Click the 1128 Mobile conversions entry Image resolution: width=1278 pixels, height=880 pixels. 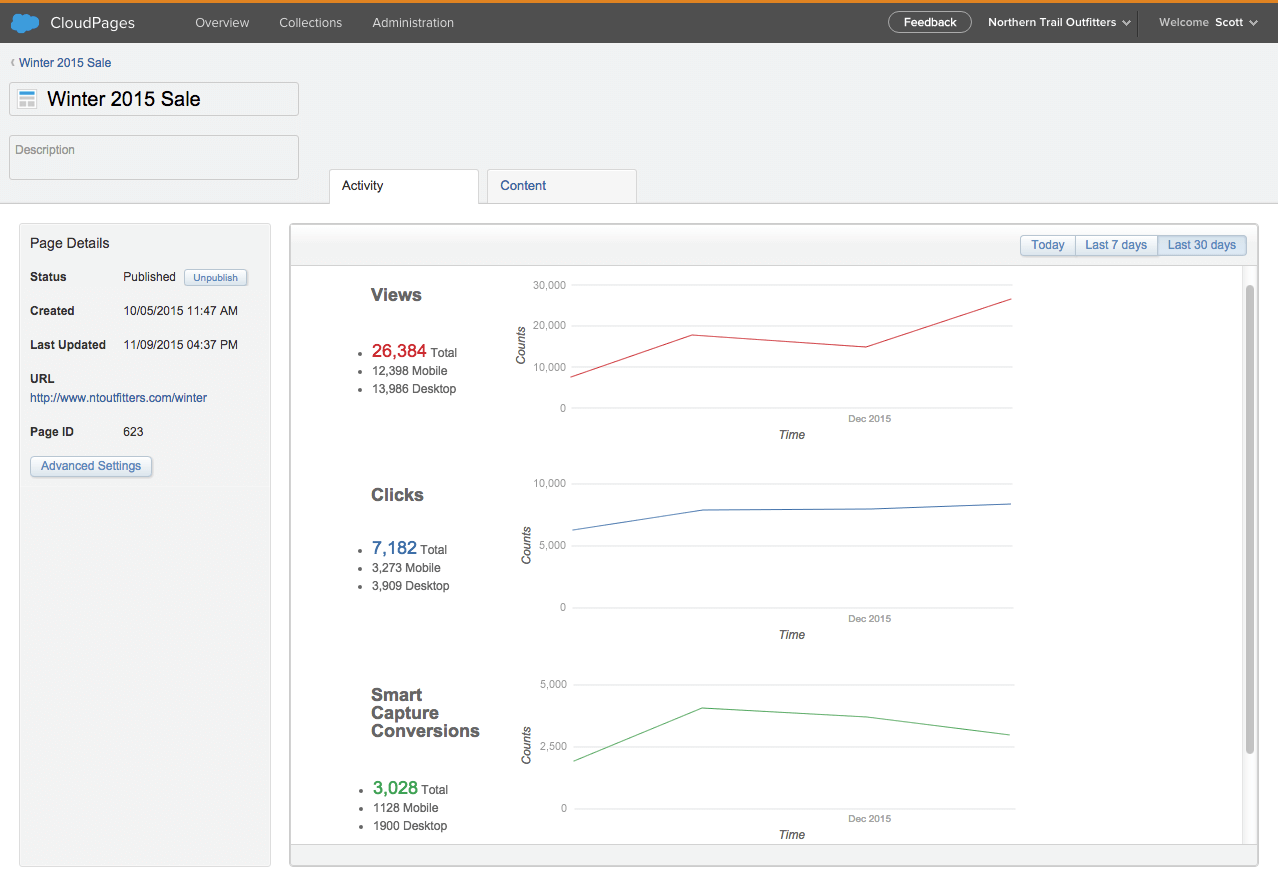tap(405, 808)
